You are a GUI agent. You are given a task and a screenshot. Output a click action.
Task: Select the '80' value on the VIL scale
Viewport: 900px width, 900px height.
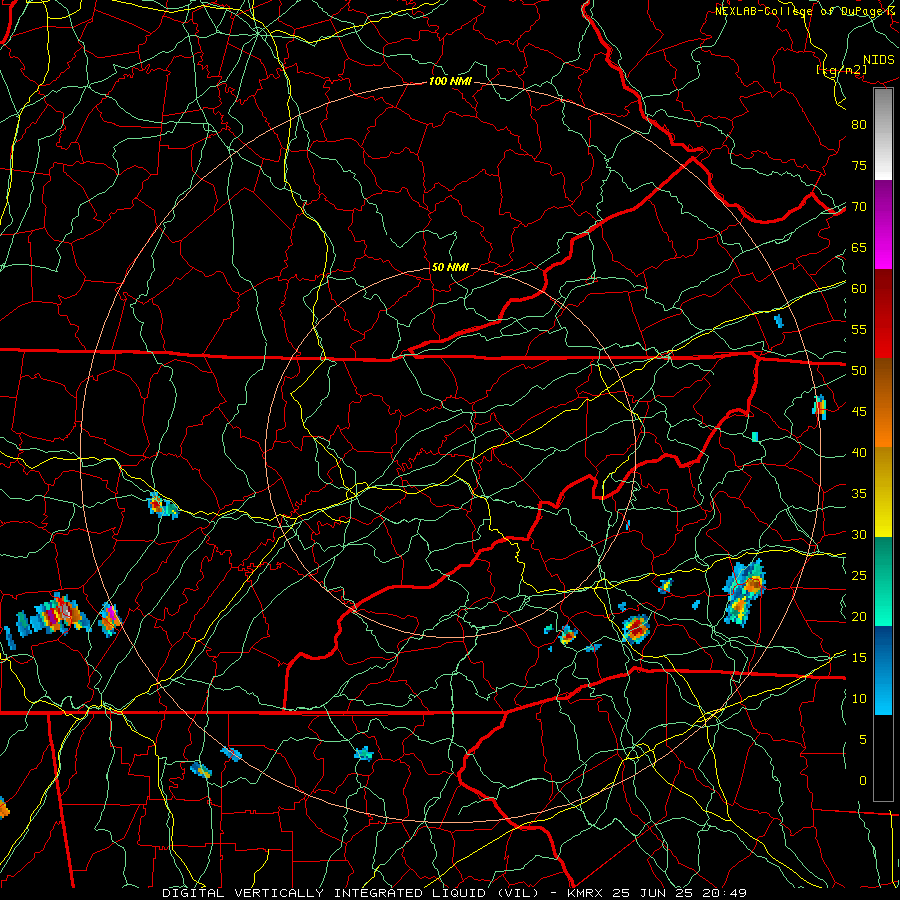point(859,125)
